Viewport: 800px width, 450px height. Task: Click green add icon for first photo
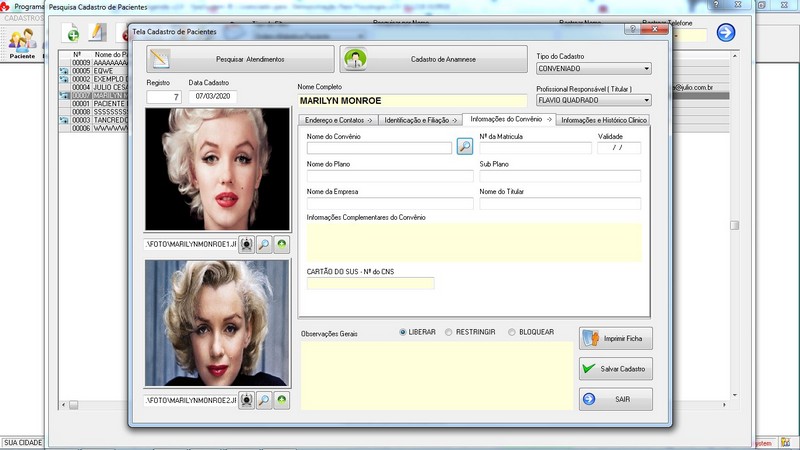(x=282, y=244)
